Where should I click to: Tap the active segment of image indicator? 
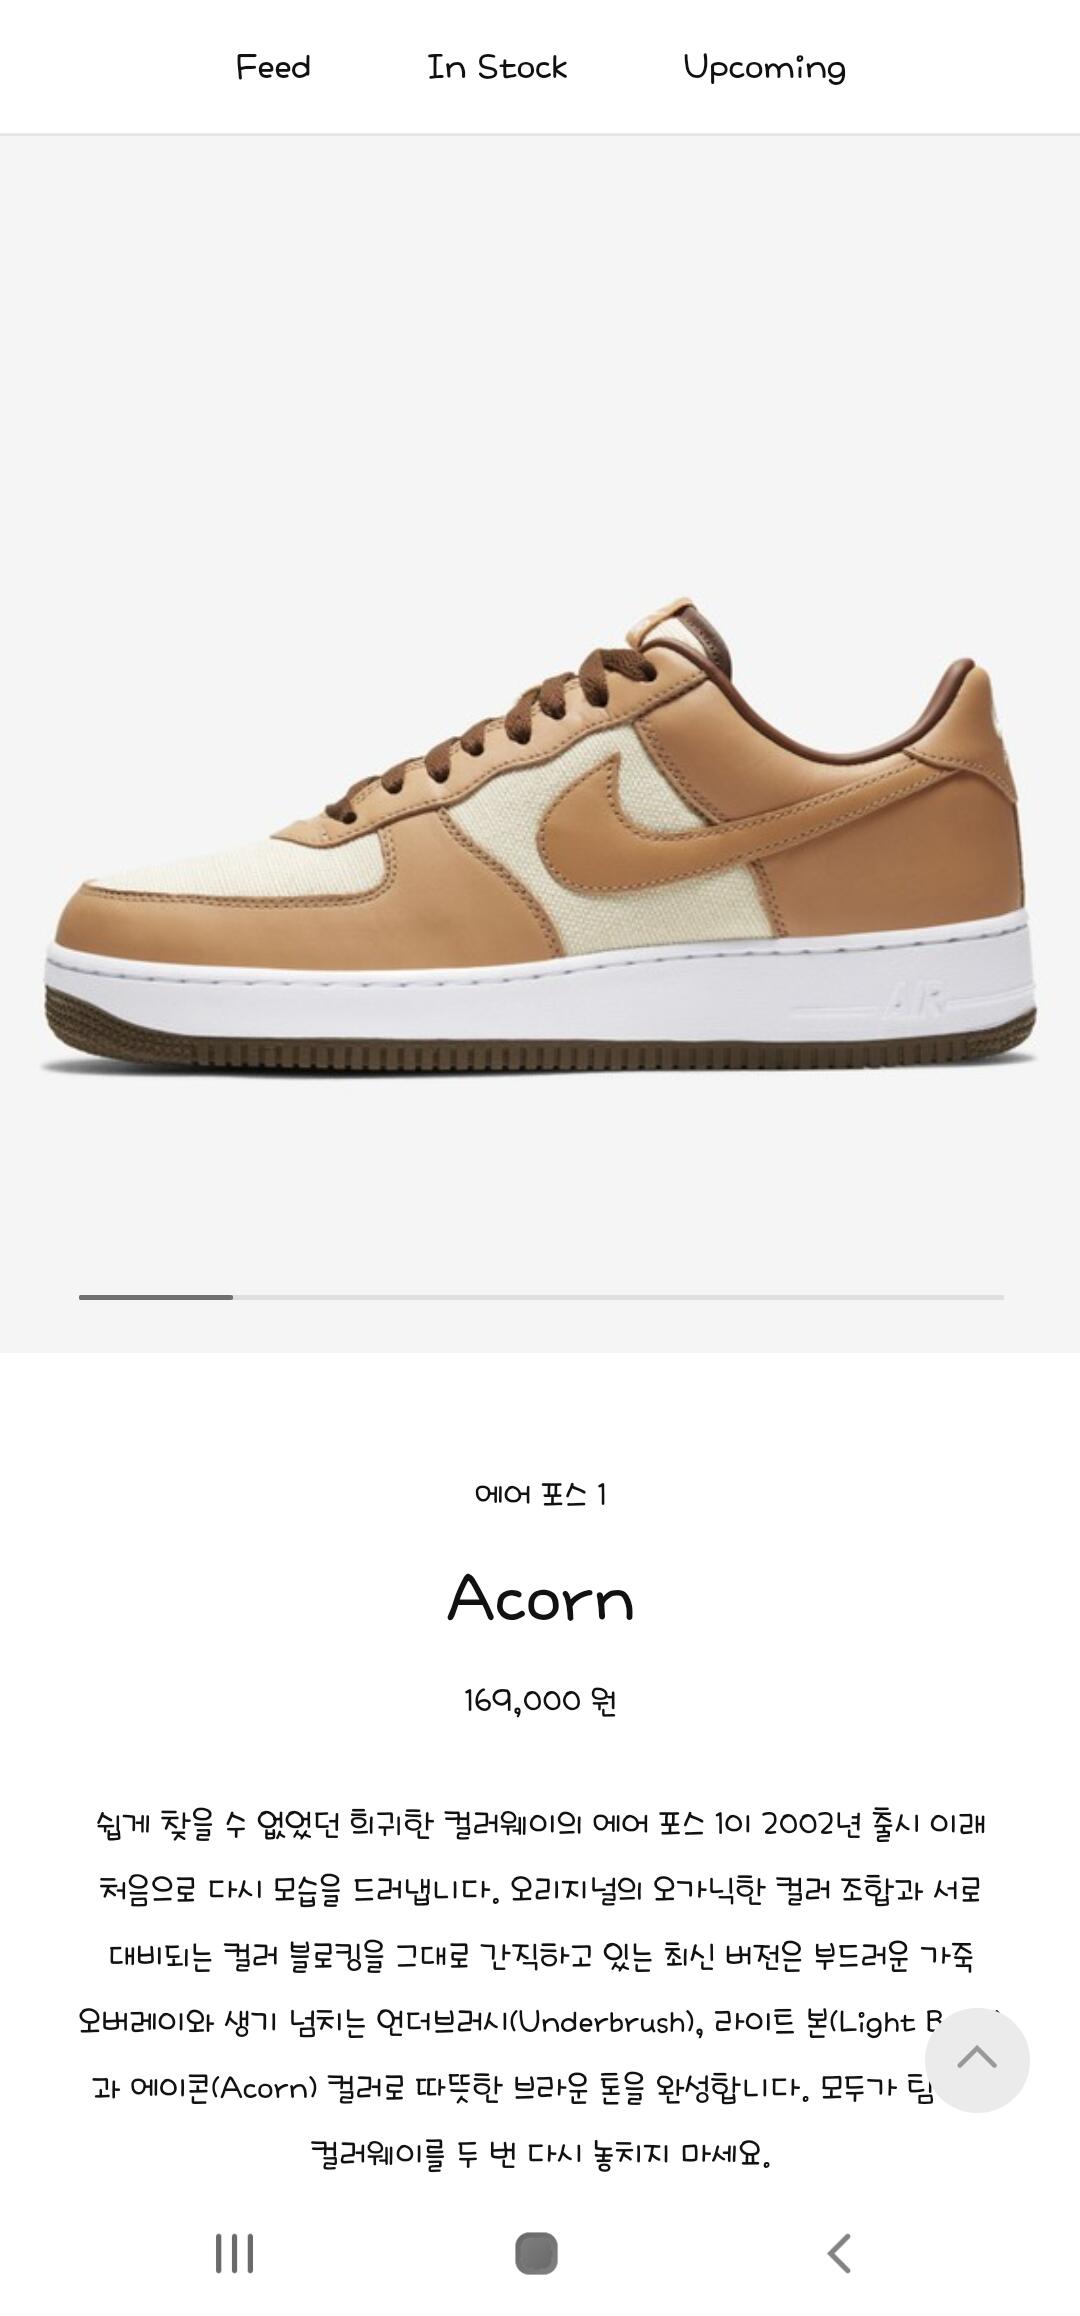click(156, 1297)
